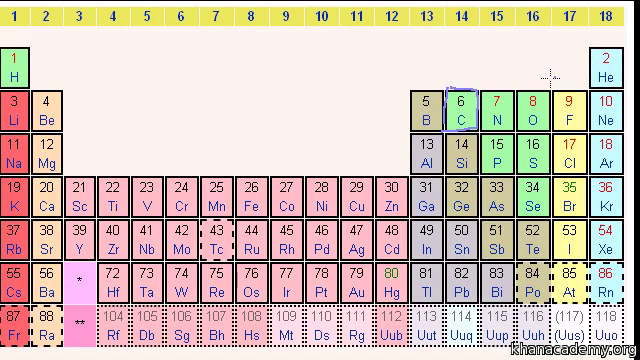Click the Zinc (Zn) cell
The width and height of the screenshot is (640, 360).
[392, 197]
